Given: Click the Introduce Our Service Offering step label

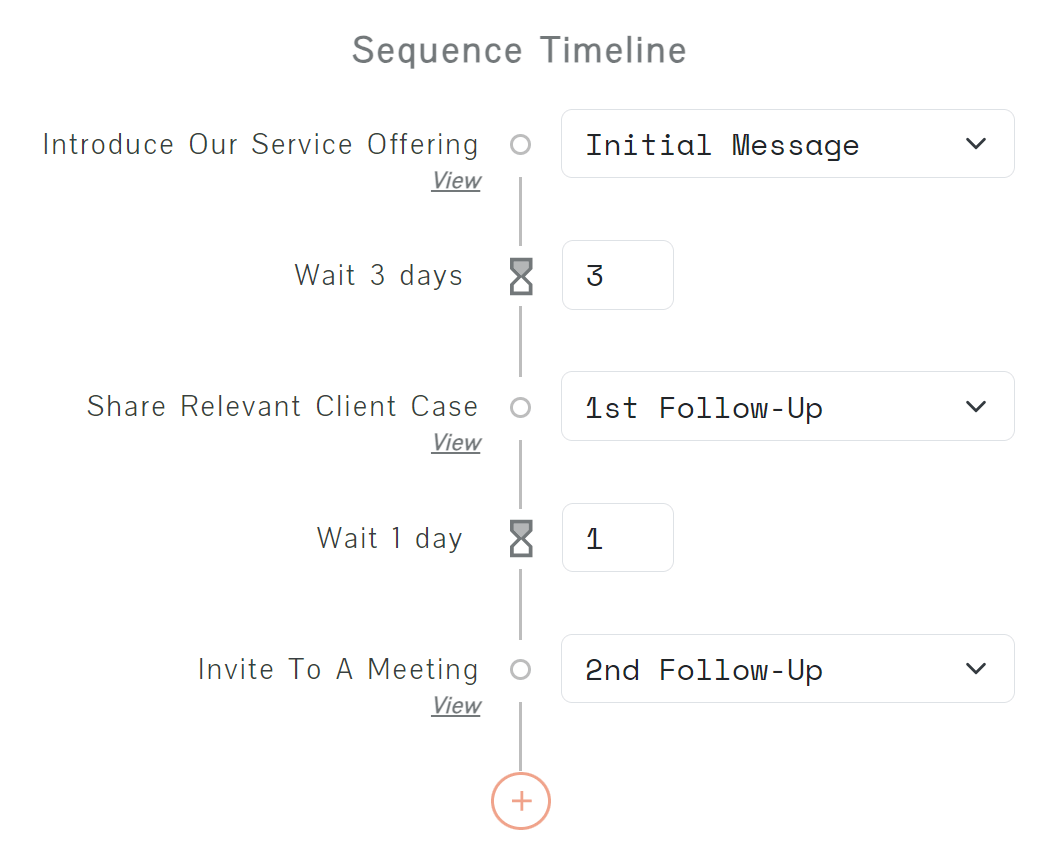Looking at the screenshot, I should (260, 145).
